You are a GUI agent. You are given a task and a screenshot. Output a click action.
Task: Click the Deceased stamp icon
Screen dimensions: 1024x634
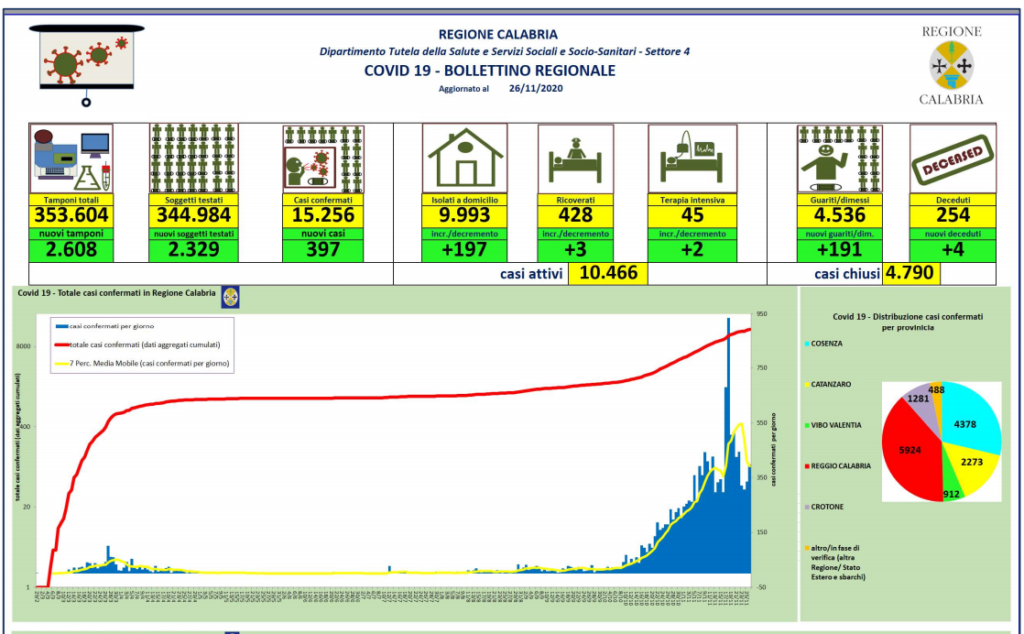point(952,158)
